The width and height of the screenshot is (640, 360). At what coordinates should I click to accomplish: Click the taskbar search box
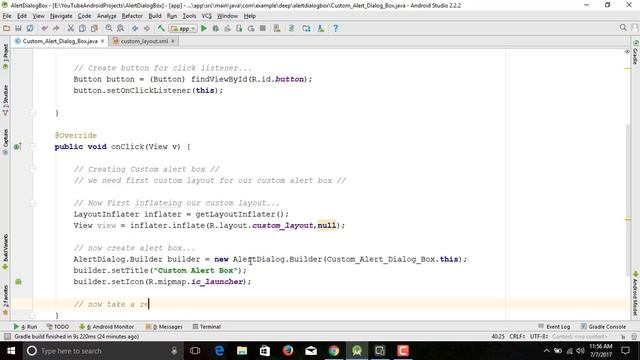click(103, 351)
